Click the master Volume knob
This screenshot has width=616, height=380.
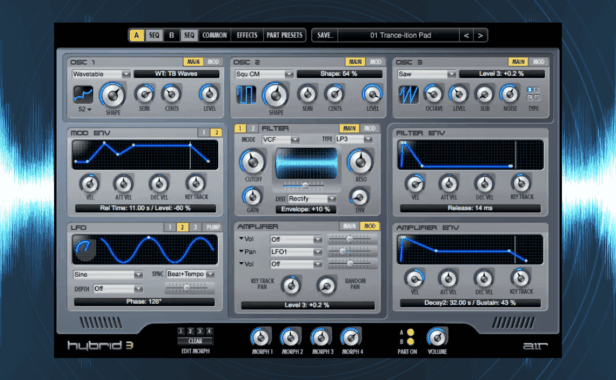coord(437,337)
